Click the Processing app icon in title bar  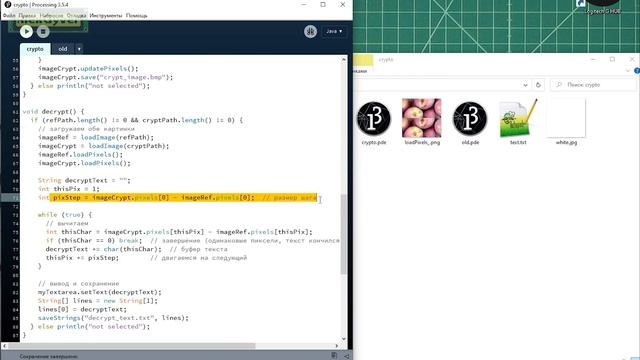pyautogui.click(x=7, y=4)
